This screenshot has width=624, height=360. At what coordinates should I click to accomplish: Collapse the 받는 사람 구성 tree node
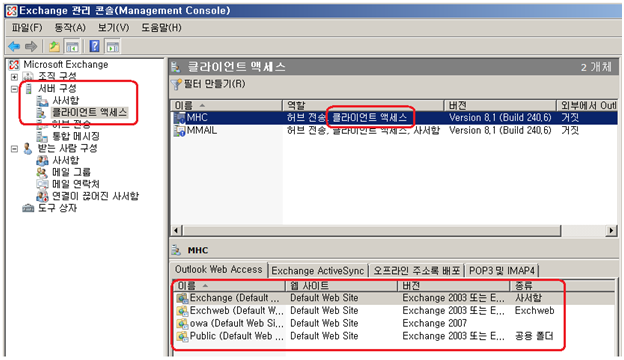pyautogui.click(x=14, y=149)
